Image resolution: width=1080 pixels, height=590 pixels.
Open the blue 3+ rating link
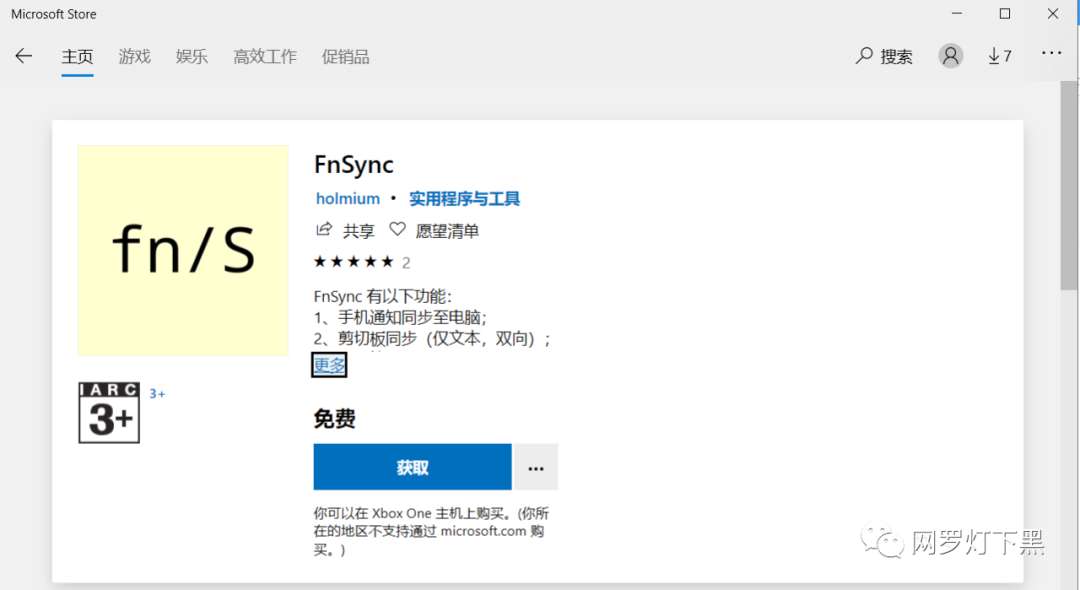[x=157, y=394]
